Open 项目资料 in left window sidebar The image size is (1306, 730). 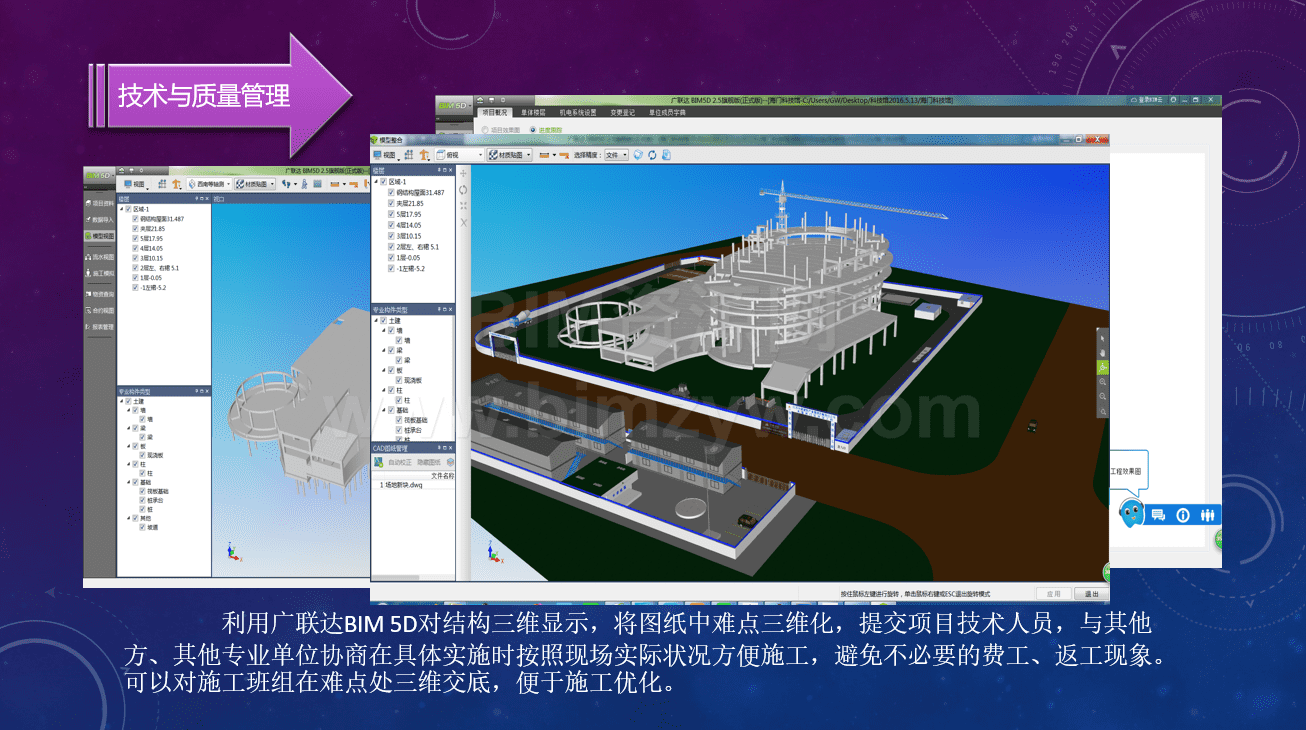coord(100,203)
